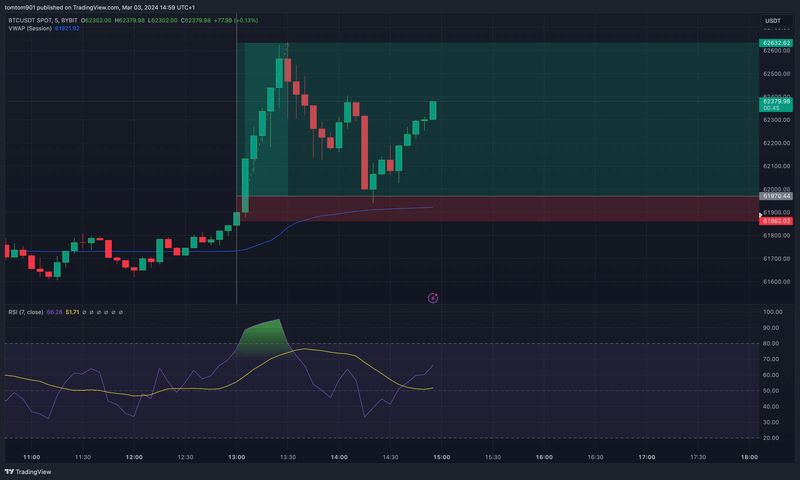The width and height of the screenshot is (800, 480).
Task: Click the grey entry price label 61970.44
Action: pos(776,196)
